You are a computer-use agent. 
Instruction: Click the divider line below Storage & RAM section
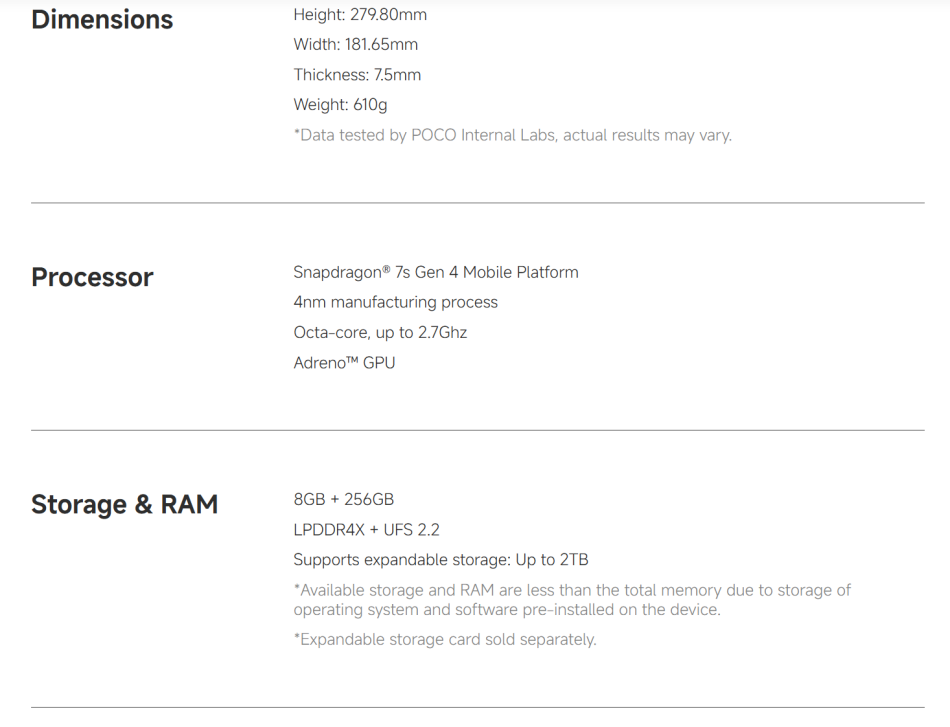pyautogui.click(x=477, y=708)
